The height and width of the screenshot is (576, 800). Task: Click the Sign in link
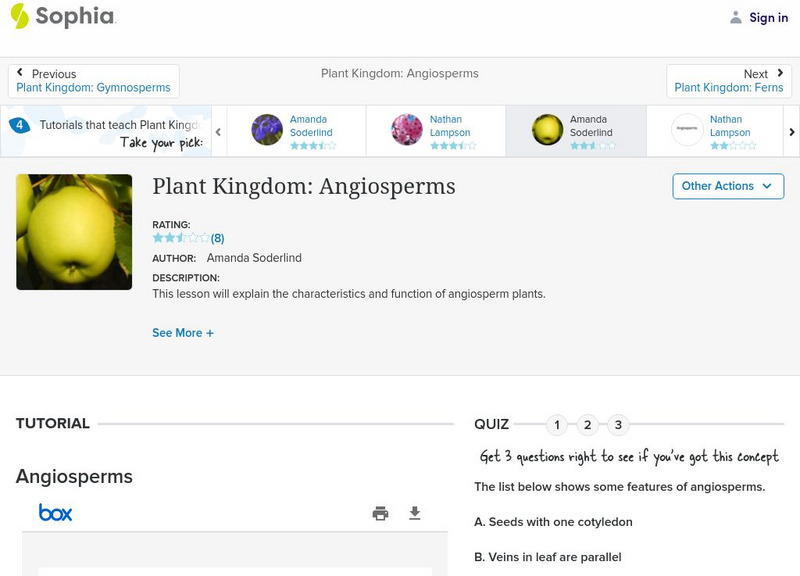768,17
